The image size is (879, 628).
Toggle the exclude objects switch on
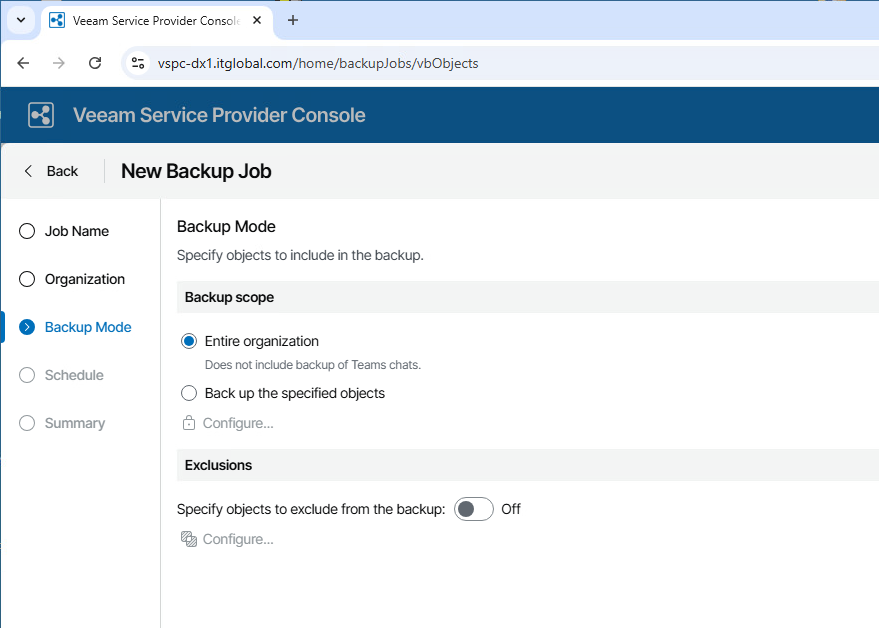(x=474, y=509)
